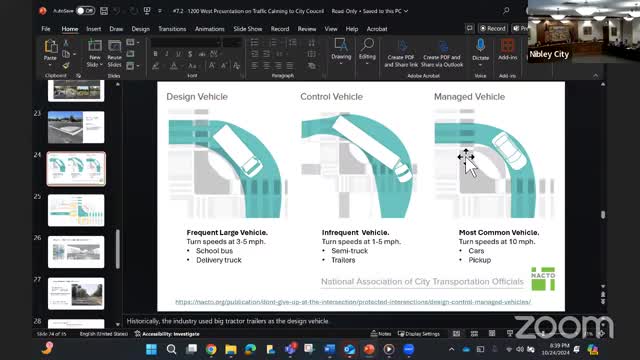Open Display Settings in status bar
Screen dimensions: 640x360
coord(419,333)
